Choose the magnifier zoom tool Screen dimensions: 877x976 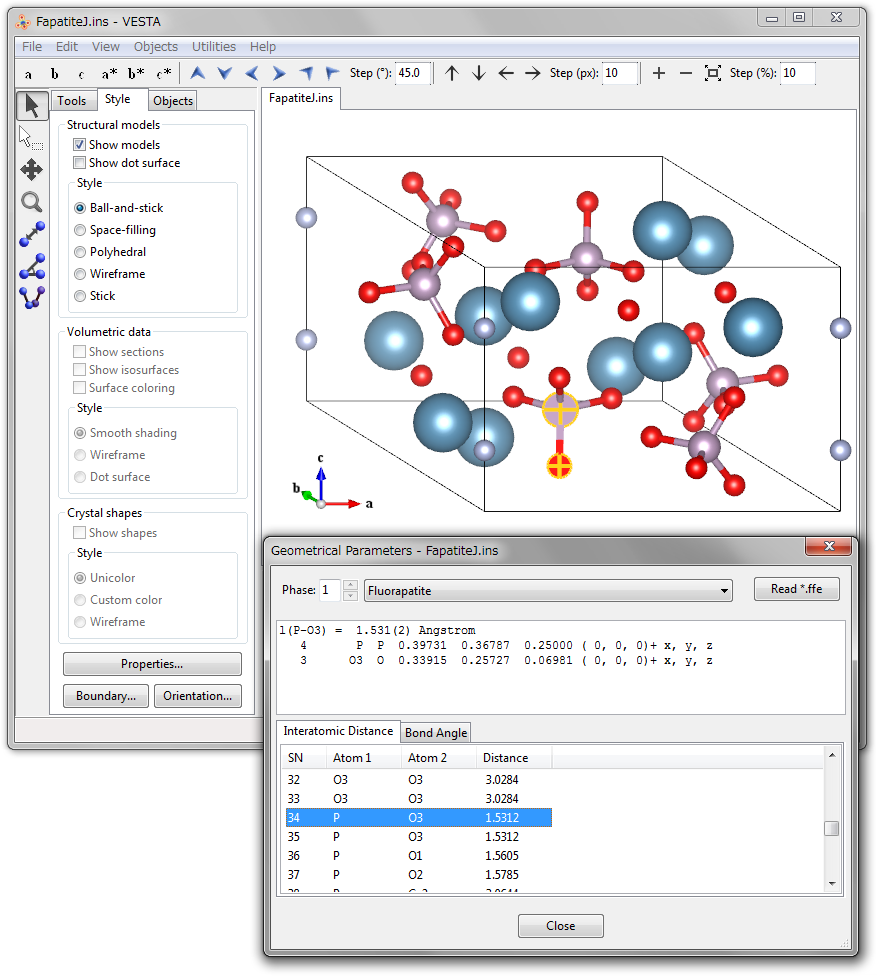pos(32,203)
